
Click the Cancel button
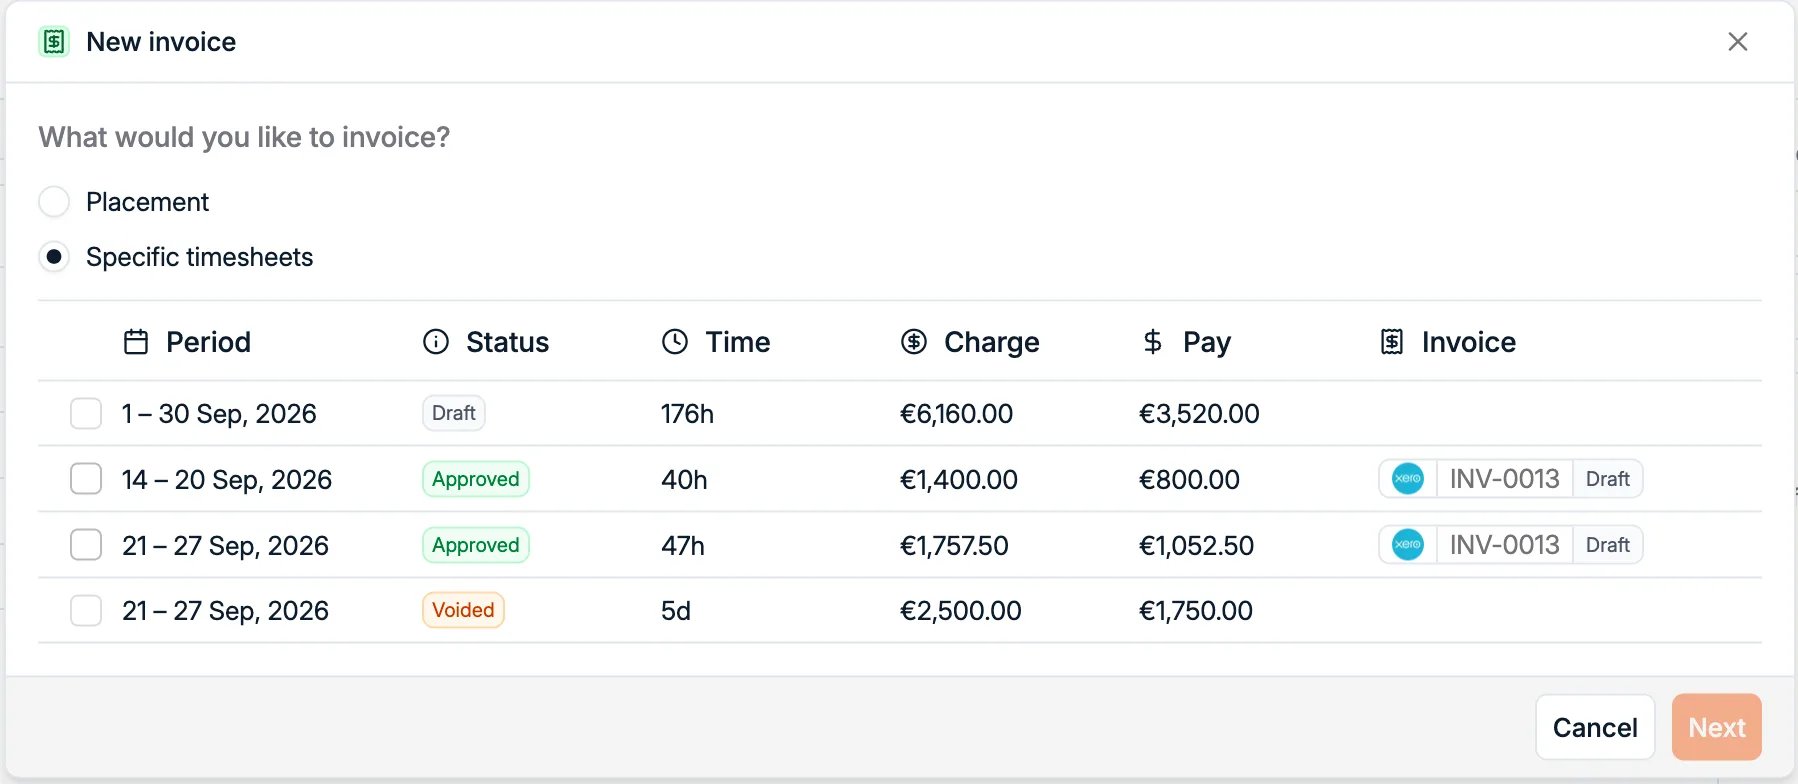pyautogui.click(x=1595, y=727)
